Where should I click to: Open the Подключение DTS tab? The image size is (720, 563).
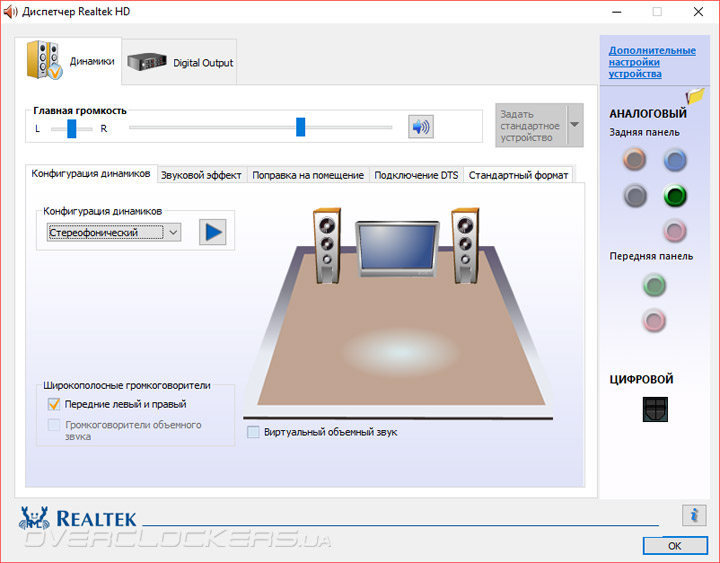(416, 175)
